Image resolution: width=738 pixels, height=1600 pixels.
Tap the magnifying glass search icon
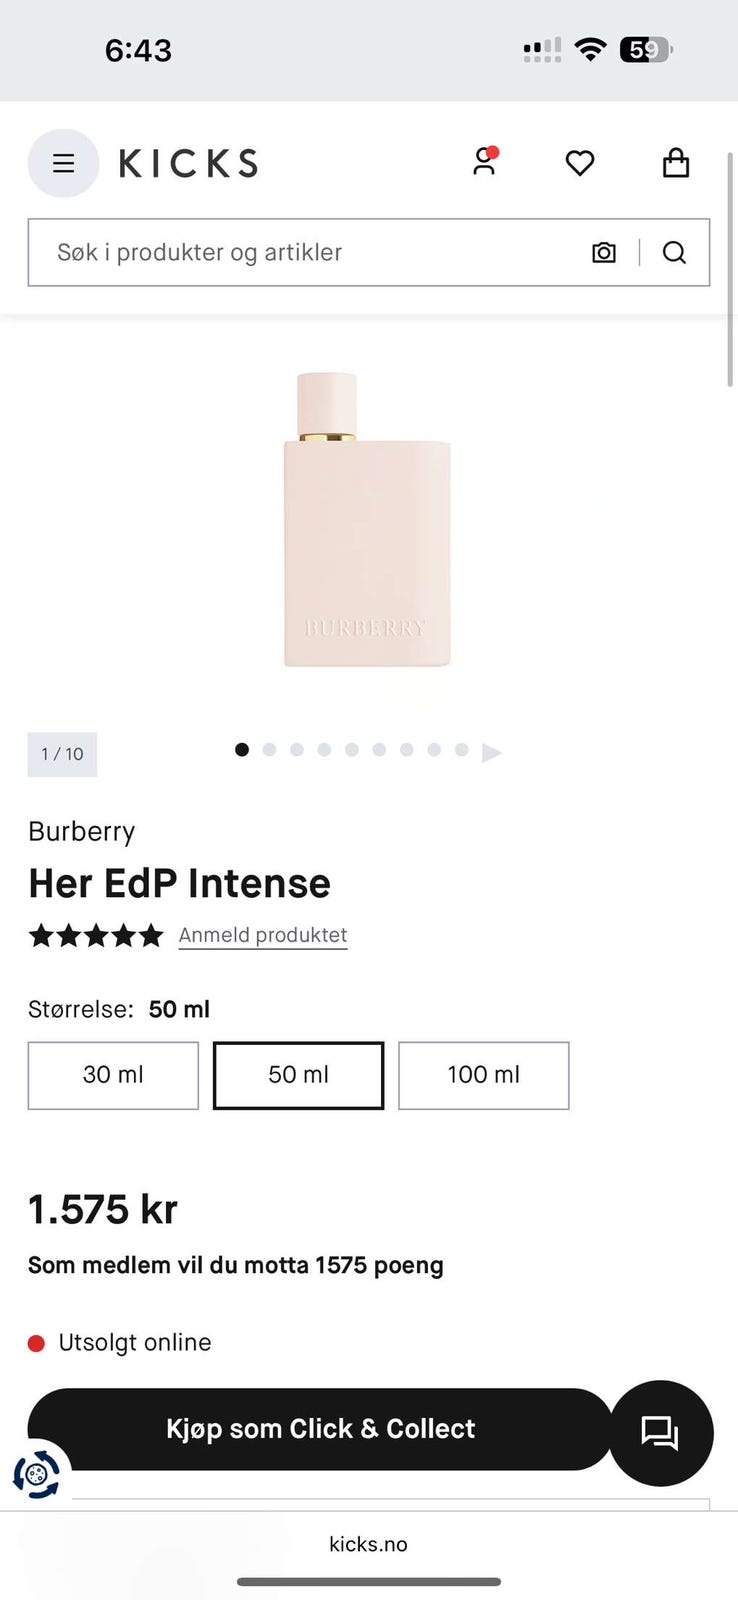click(674, 252)
